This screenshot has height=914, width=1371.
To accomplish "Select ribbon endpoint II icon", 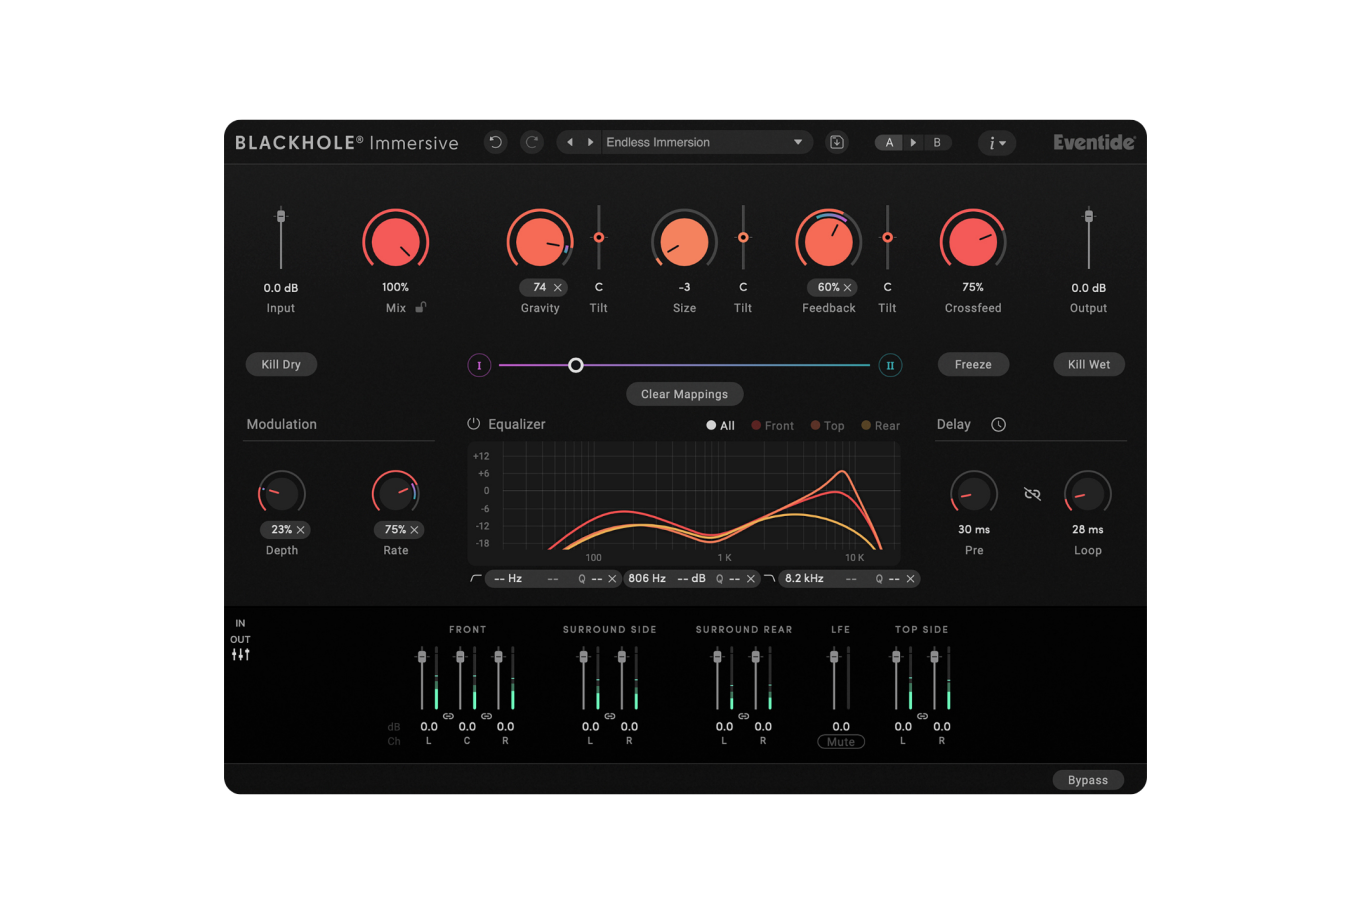I will click(x=889, y=366).
